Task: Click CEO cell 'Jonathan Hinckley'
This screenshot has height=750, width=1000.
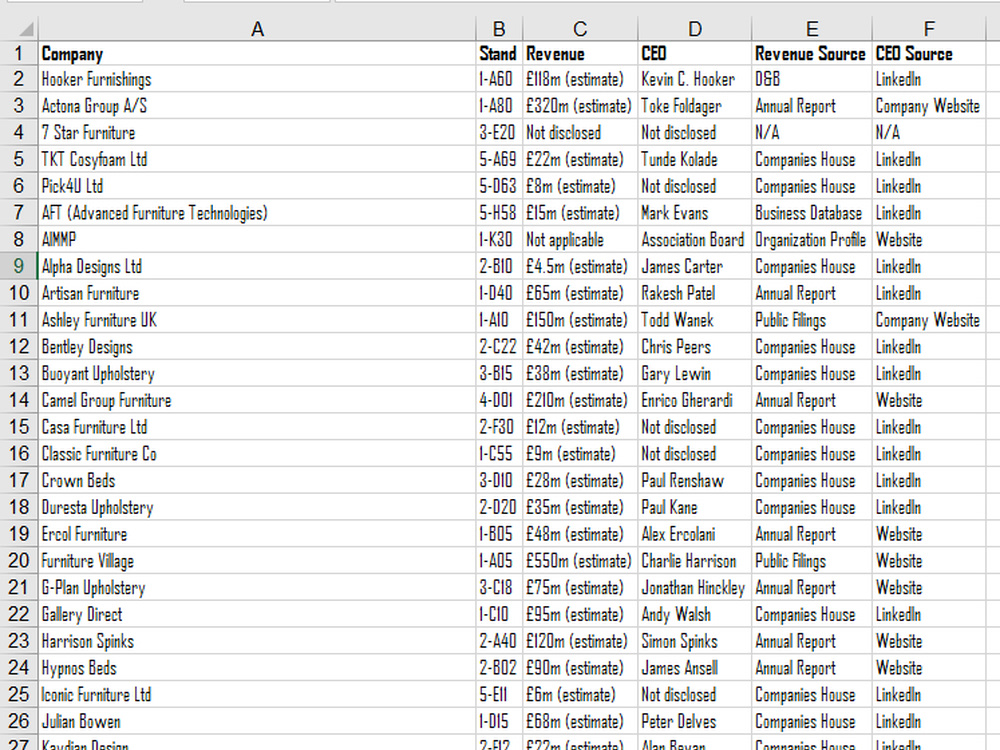Action: (x=695, y=588)
